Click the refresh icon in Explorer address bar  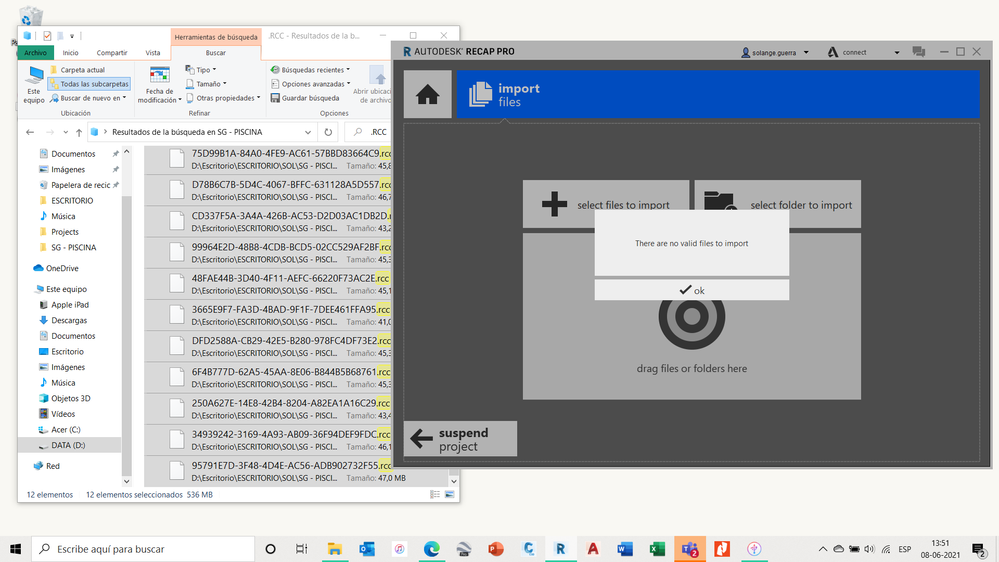point(328,132)
